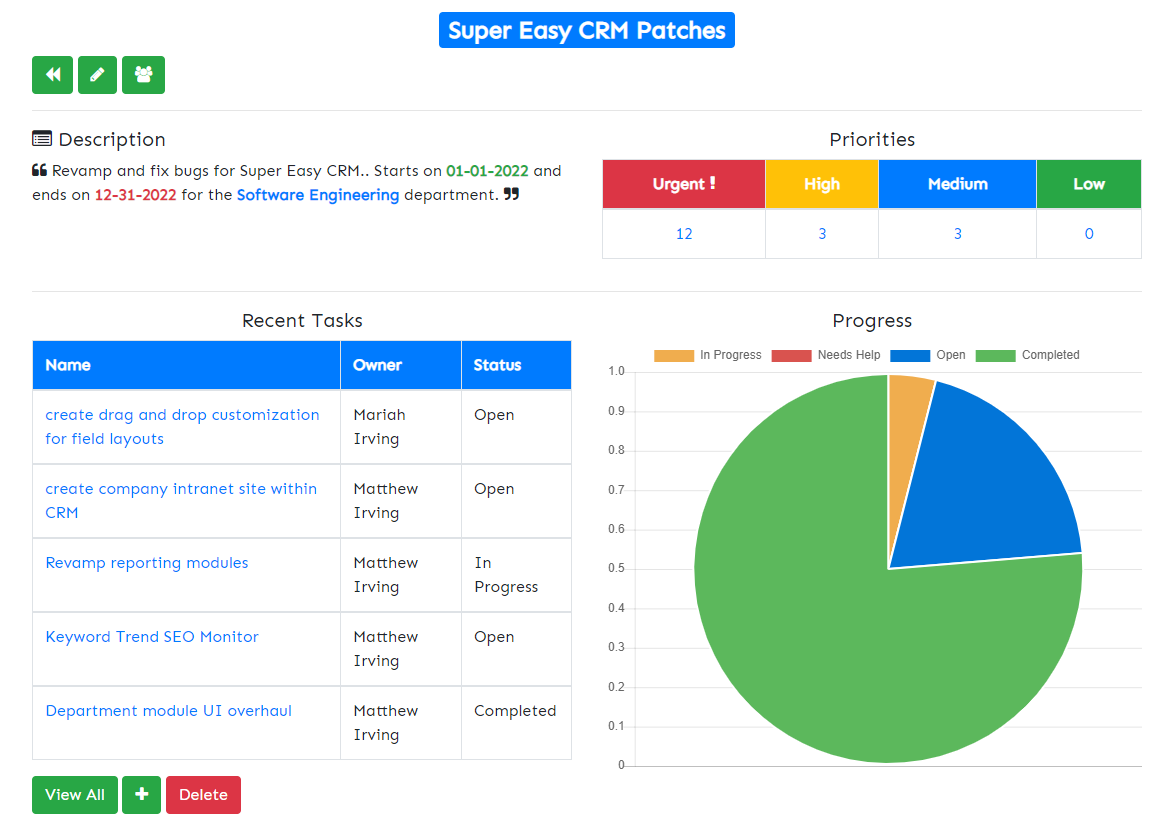
Task: Open team members group icon button
Action: pyautogui.click(x=144, y=75)
